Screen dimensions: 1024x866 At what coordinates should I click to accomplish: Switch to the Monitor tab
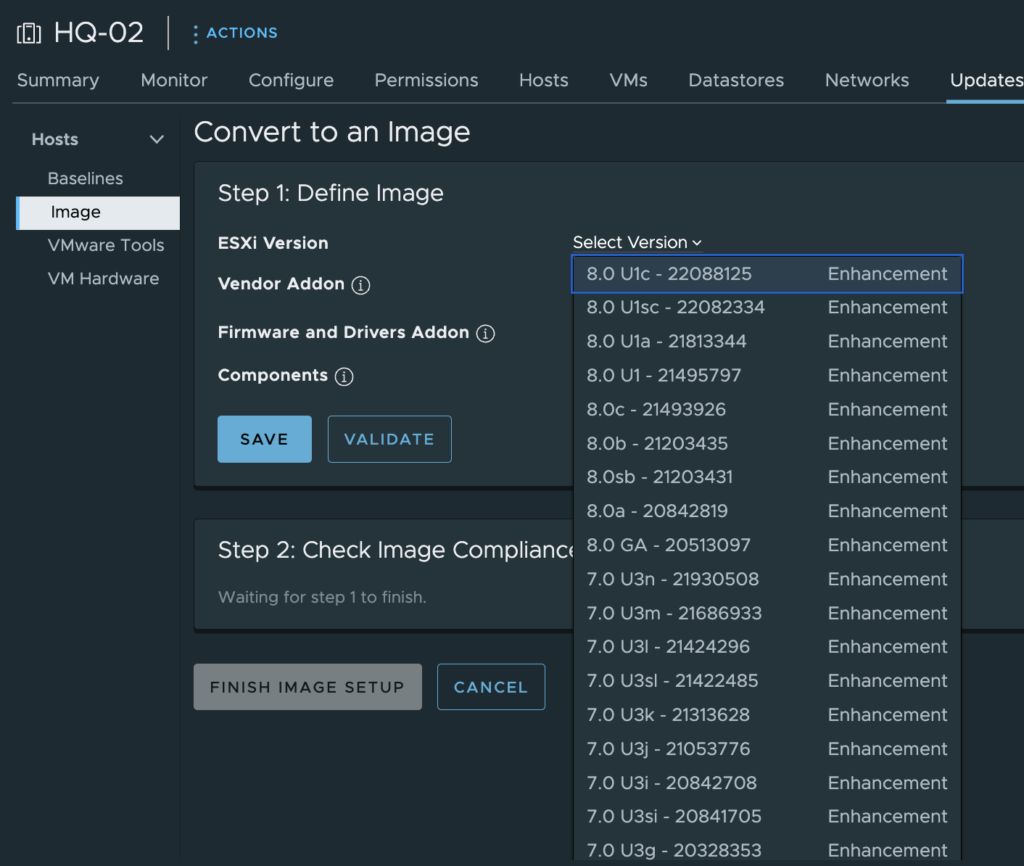click(174, 80)
